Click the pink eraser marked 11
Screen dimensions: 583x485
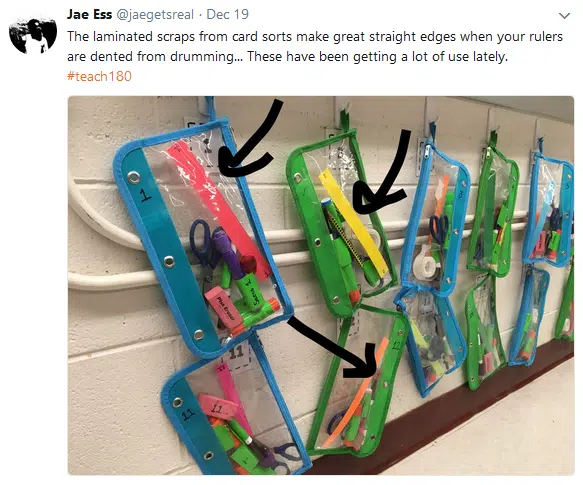[218, 407]
